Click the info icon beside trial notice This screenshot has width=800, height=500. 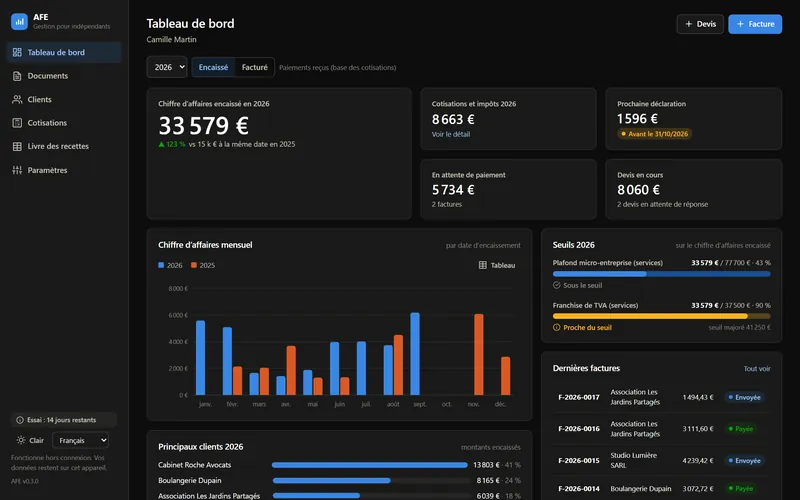[20, 420]
